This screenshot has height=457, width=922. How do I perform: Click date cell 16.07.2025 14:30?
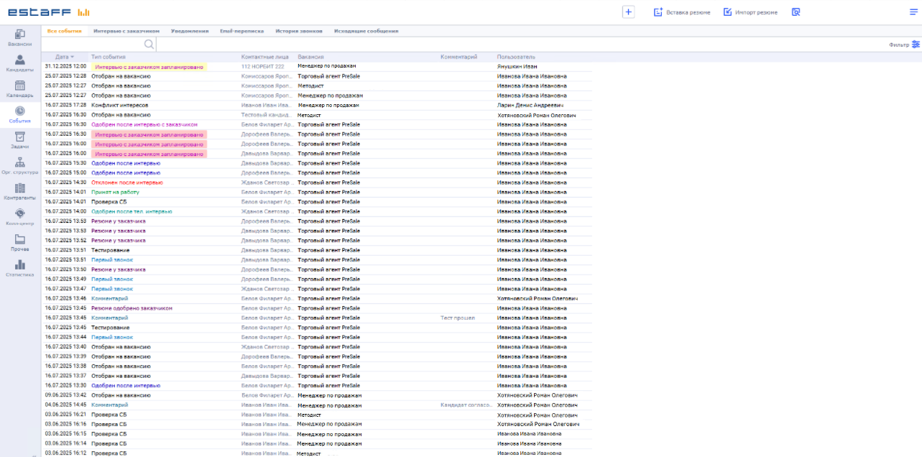66,182
